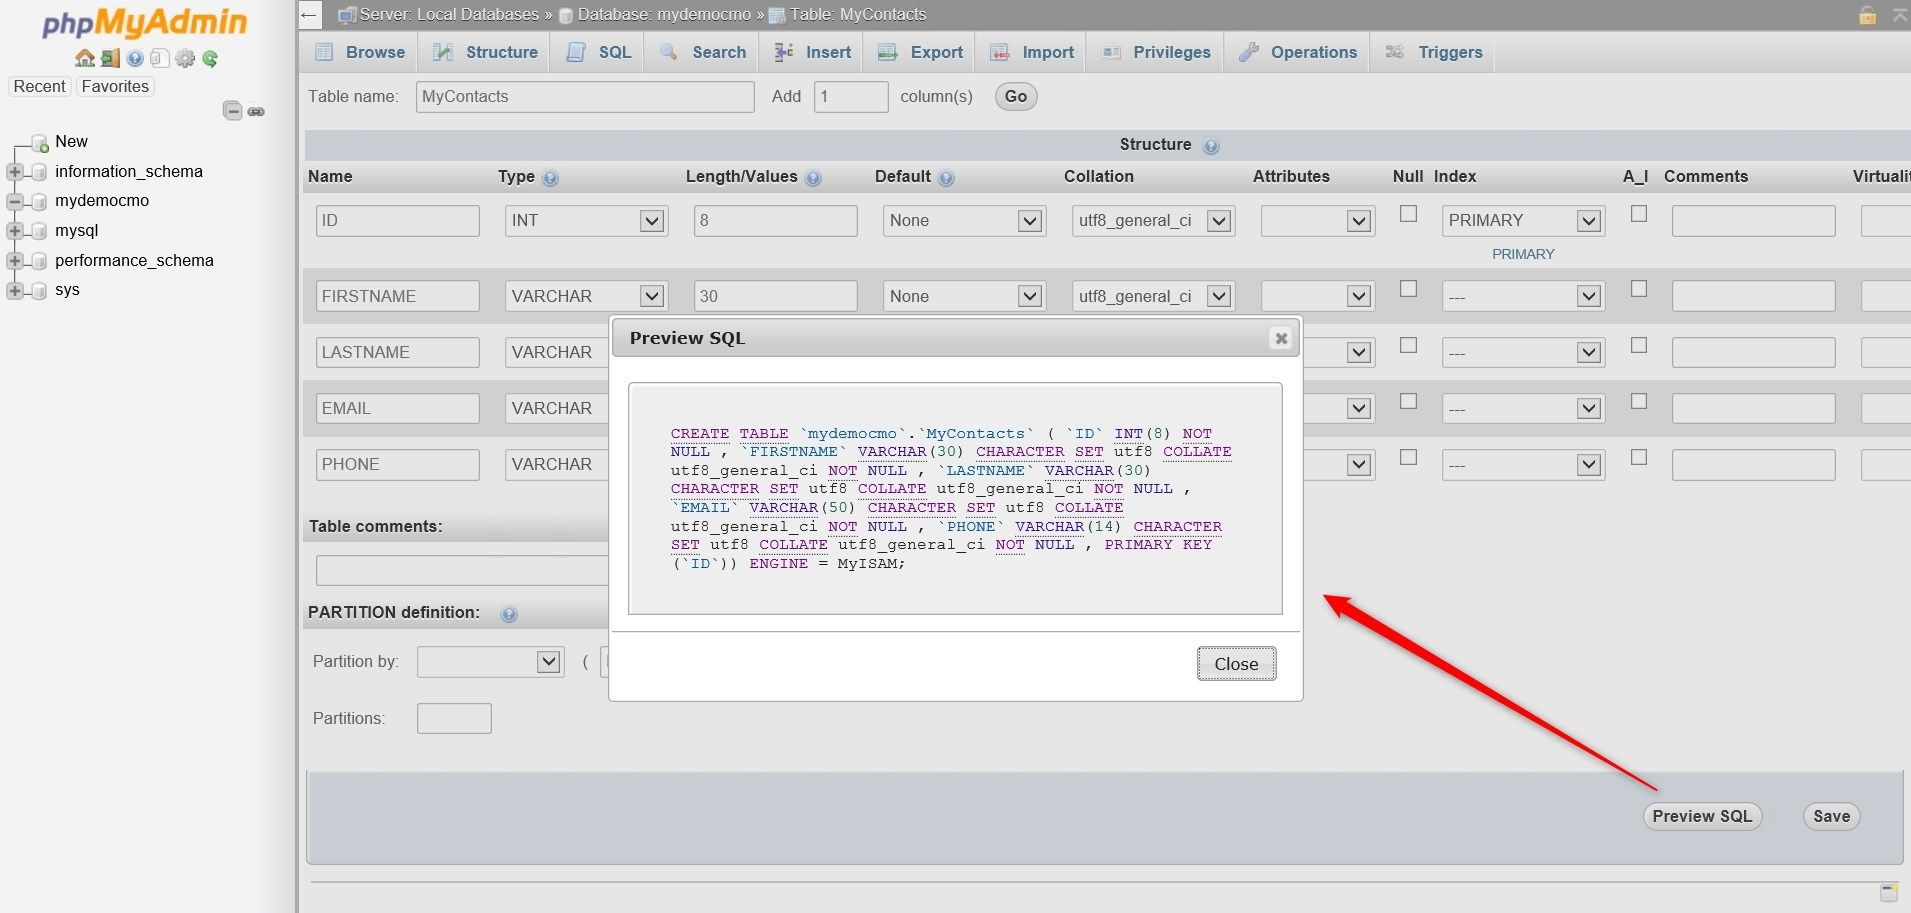Enable the Null checkbox for ID column
The height and width of the screenshot is (913, 1911).
(x=1407, y=213)
